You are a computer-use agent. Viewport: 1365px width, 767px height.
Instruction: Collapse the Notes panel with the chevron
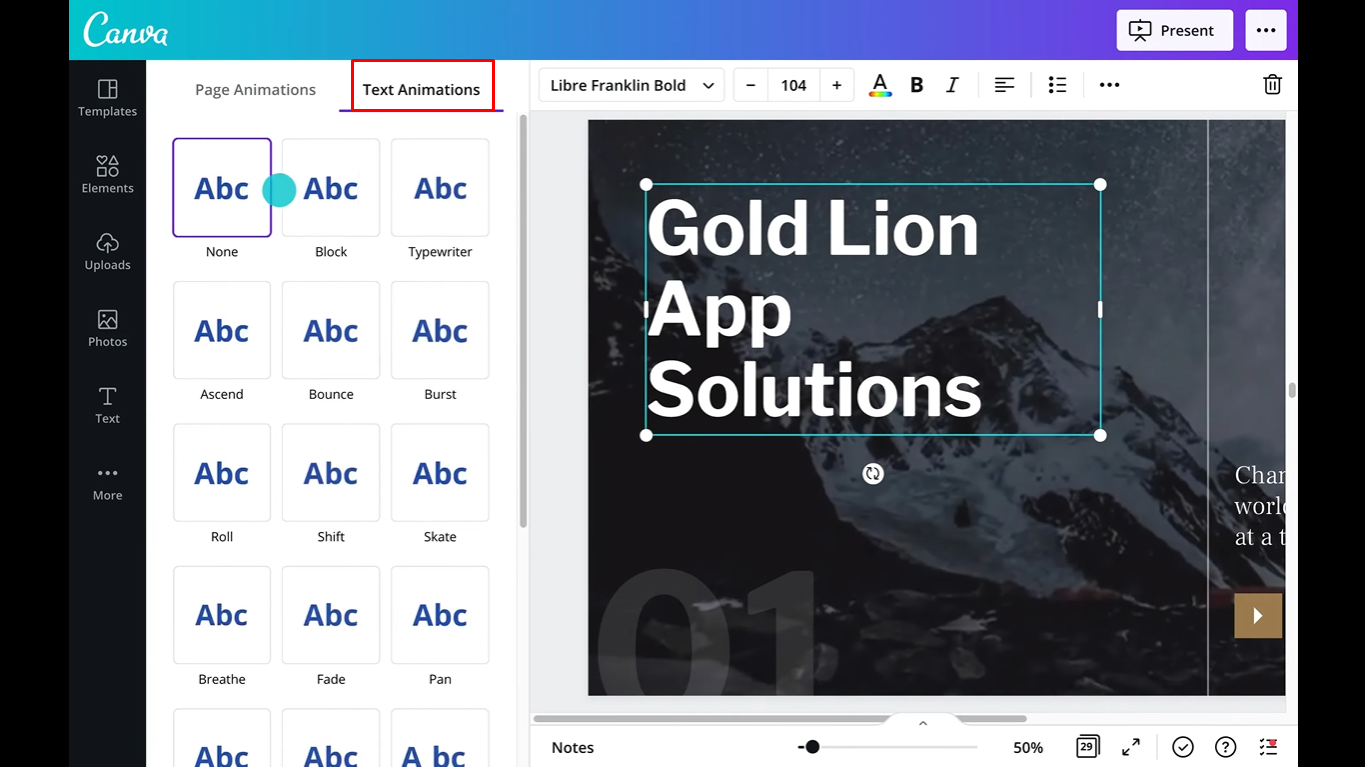[922, 722]
